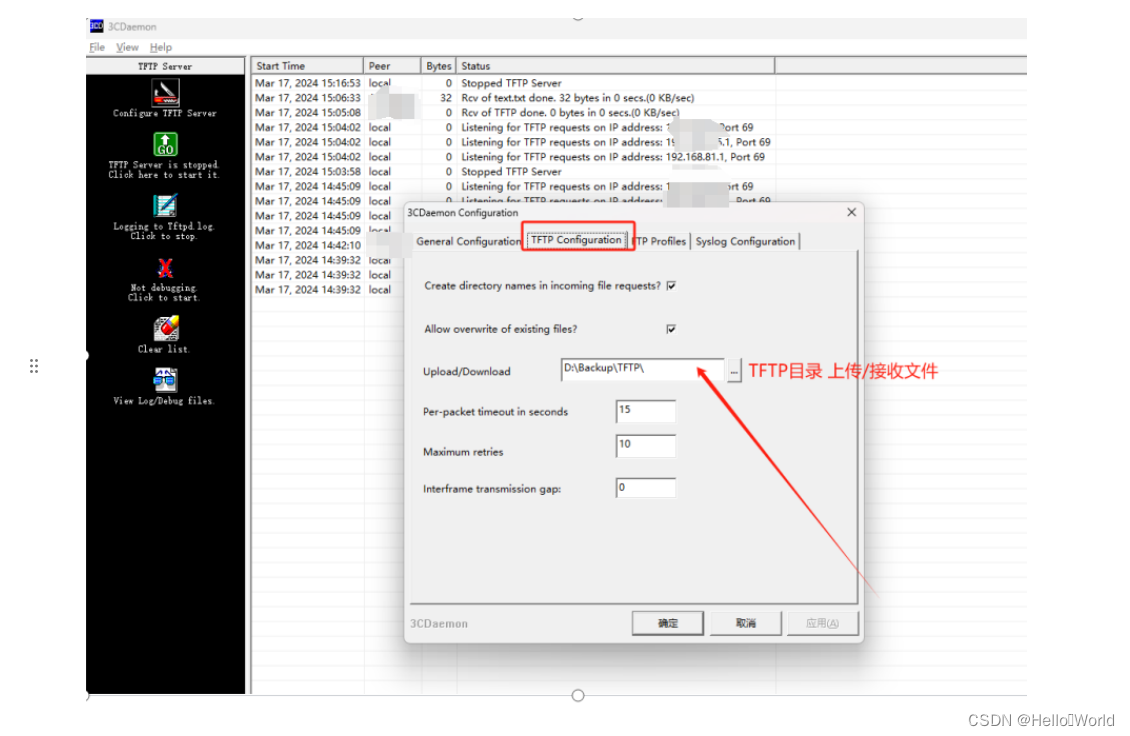
Task: Clear list icon in sidebar
Action: coord(166,328)
